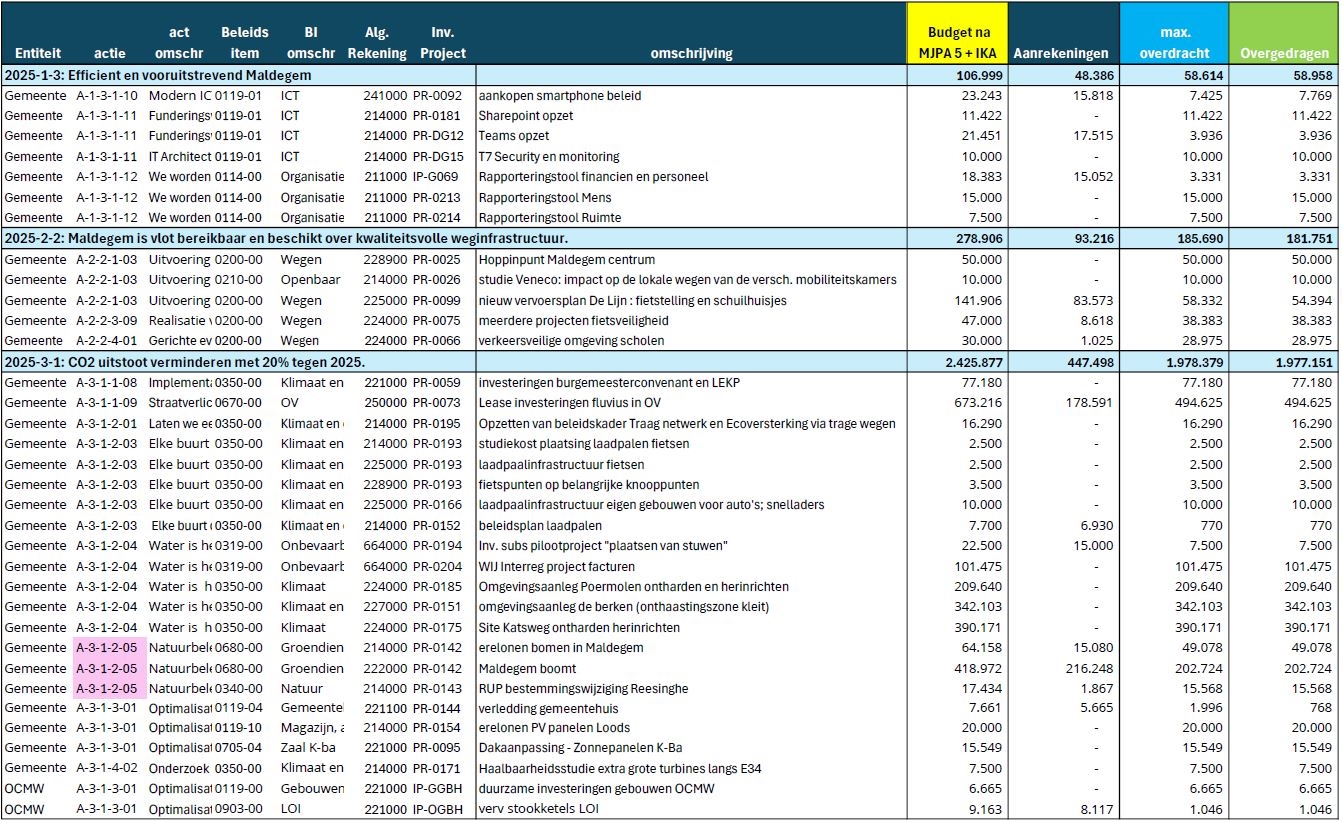The height and width of the screenshot is (822, 1342).
Task: Select 'Rapporteringstool financien en personeel' cell
Action: [x=594, y=177]
